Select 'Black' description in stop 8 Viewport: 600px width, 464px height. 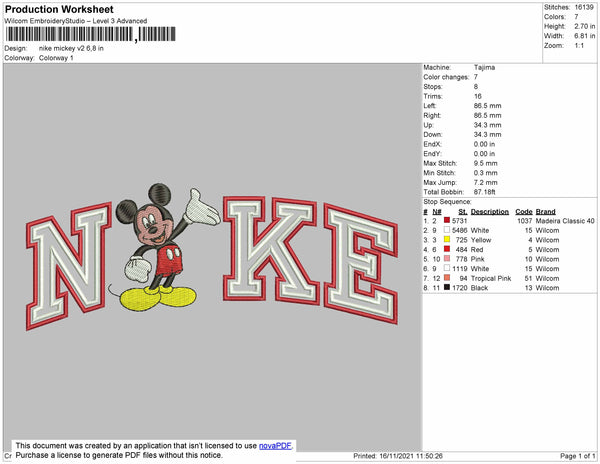tap(479, 288)
